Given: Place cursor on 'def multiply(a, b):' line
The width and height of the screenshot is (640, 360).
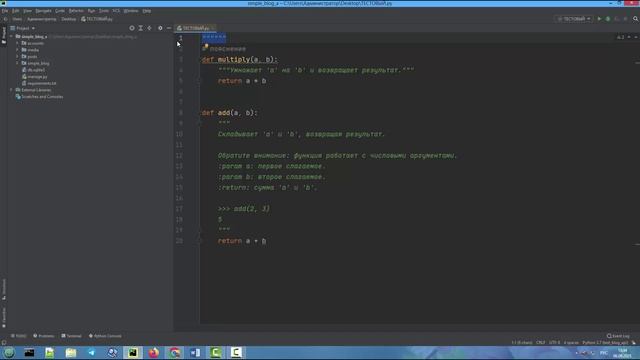Looking at the screenshot, I should pyautogui.click(x=240, y=60).
